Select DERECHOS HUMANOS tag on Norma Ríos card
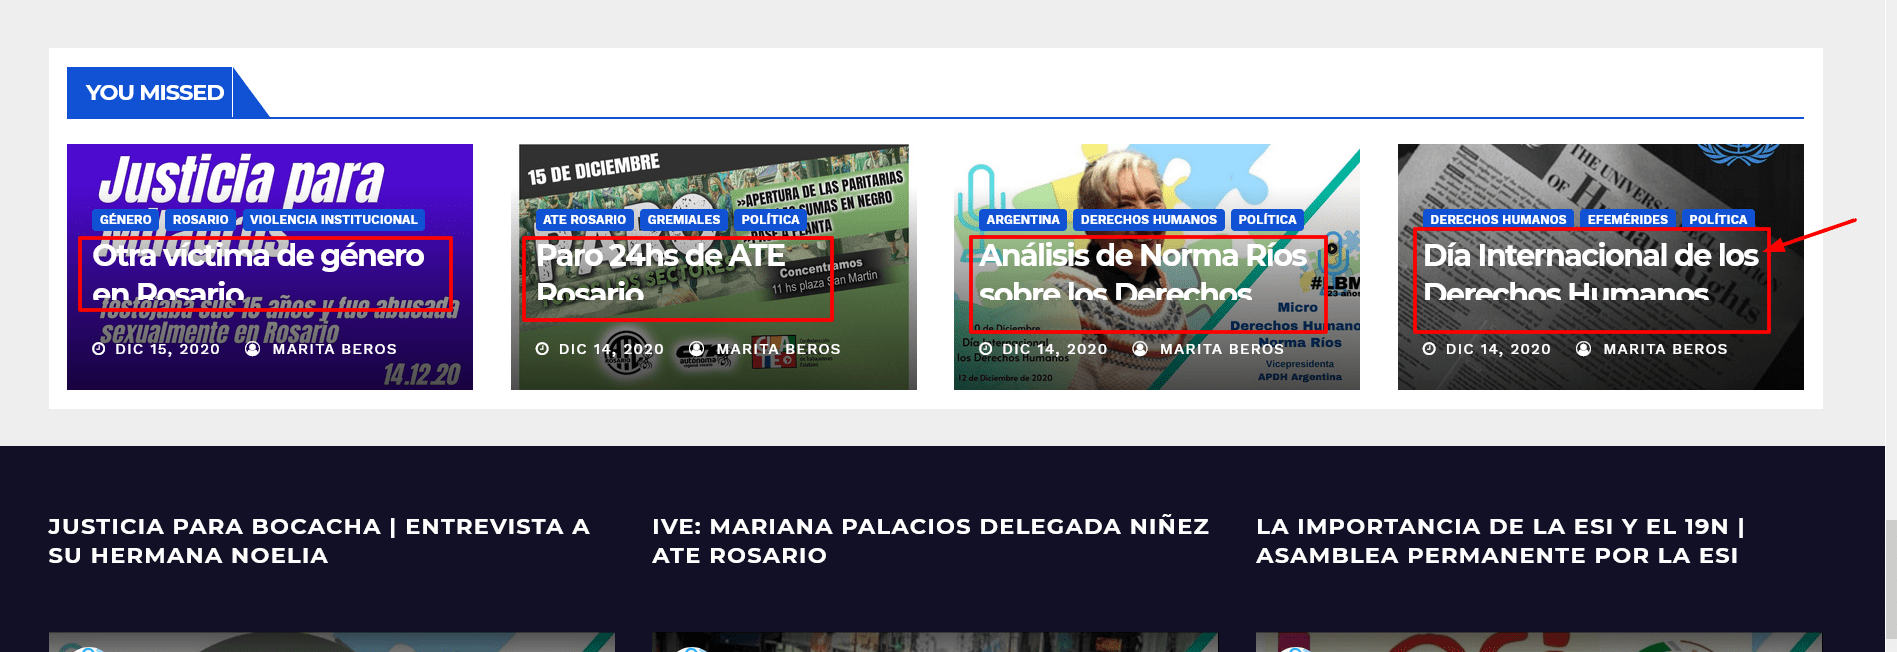Viewport: 1897px width, 652px height. (1148, 220)
